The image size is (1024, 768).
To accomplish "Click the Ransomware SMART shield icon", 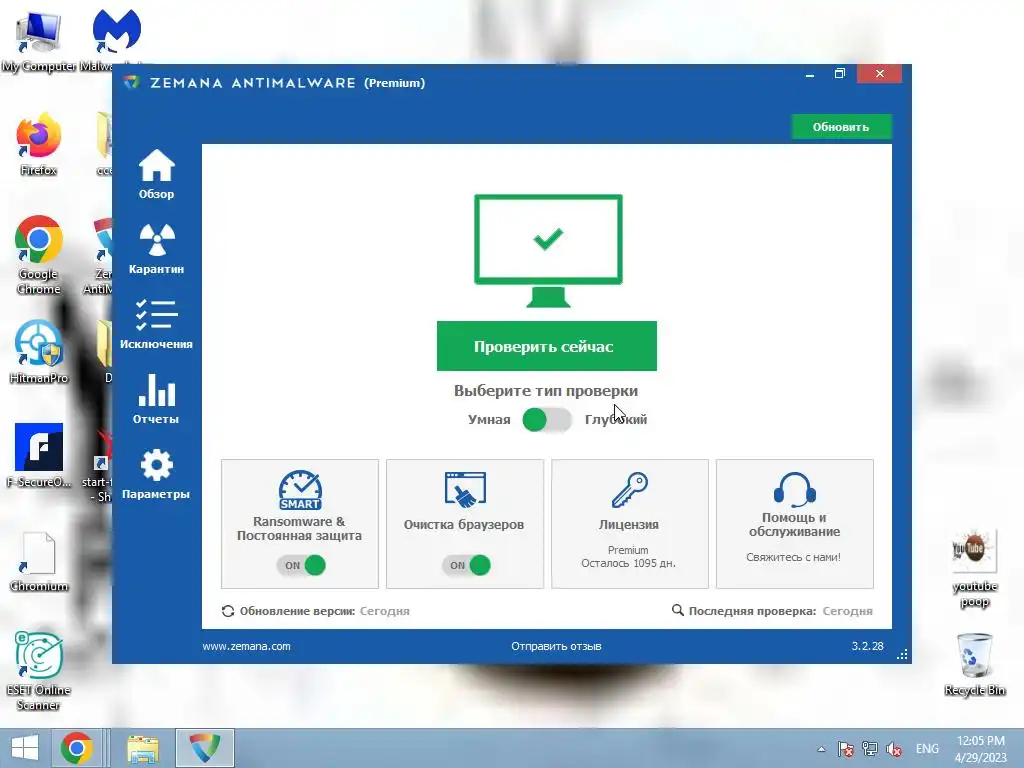I will point(300,490).
